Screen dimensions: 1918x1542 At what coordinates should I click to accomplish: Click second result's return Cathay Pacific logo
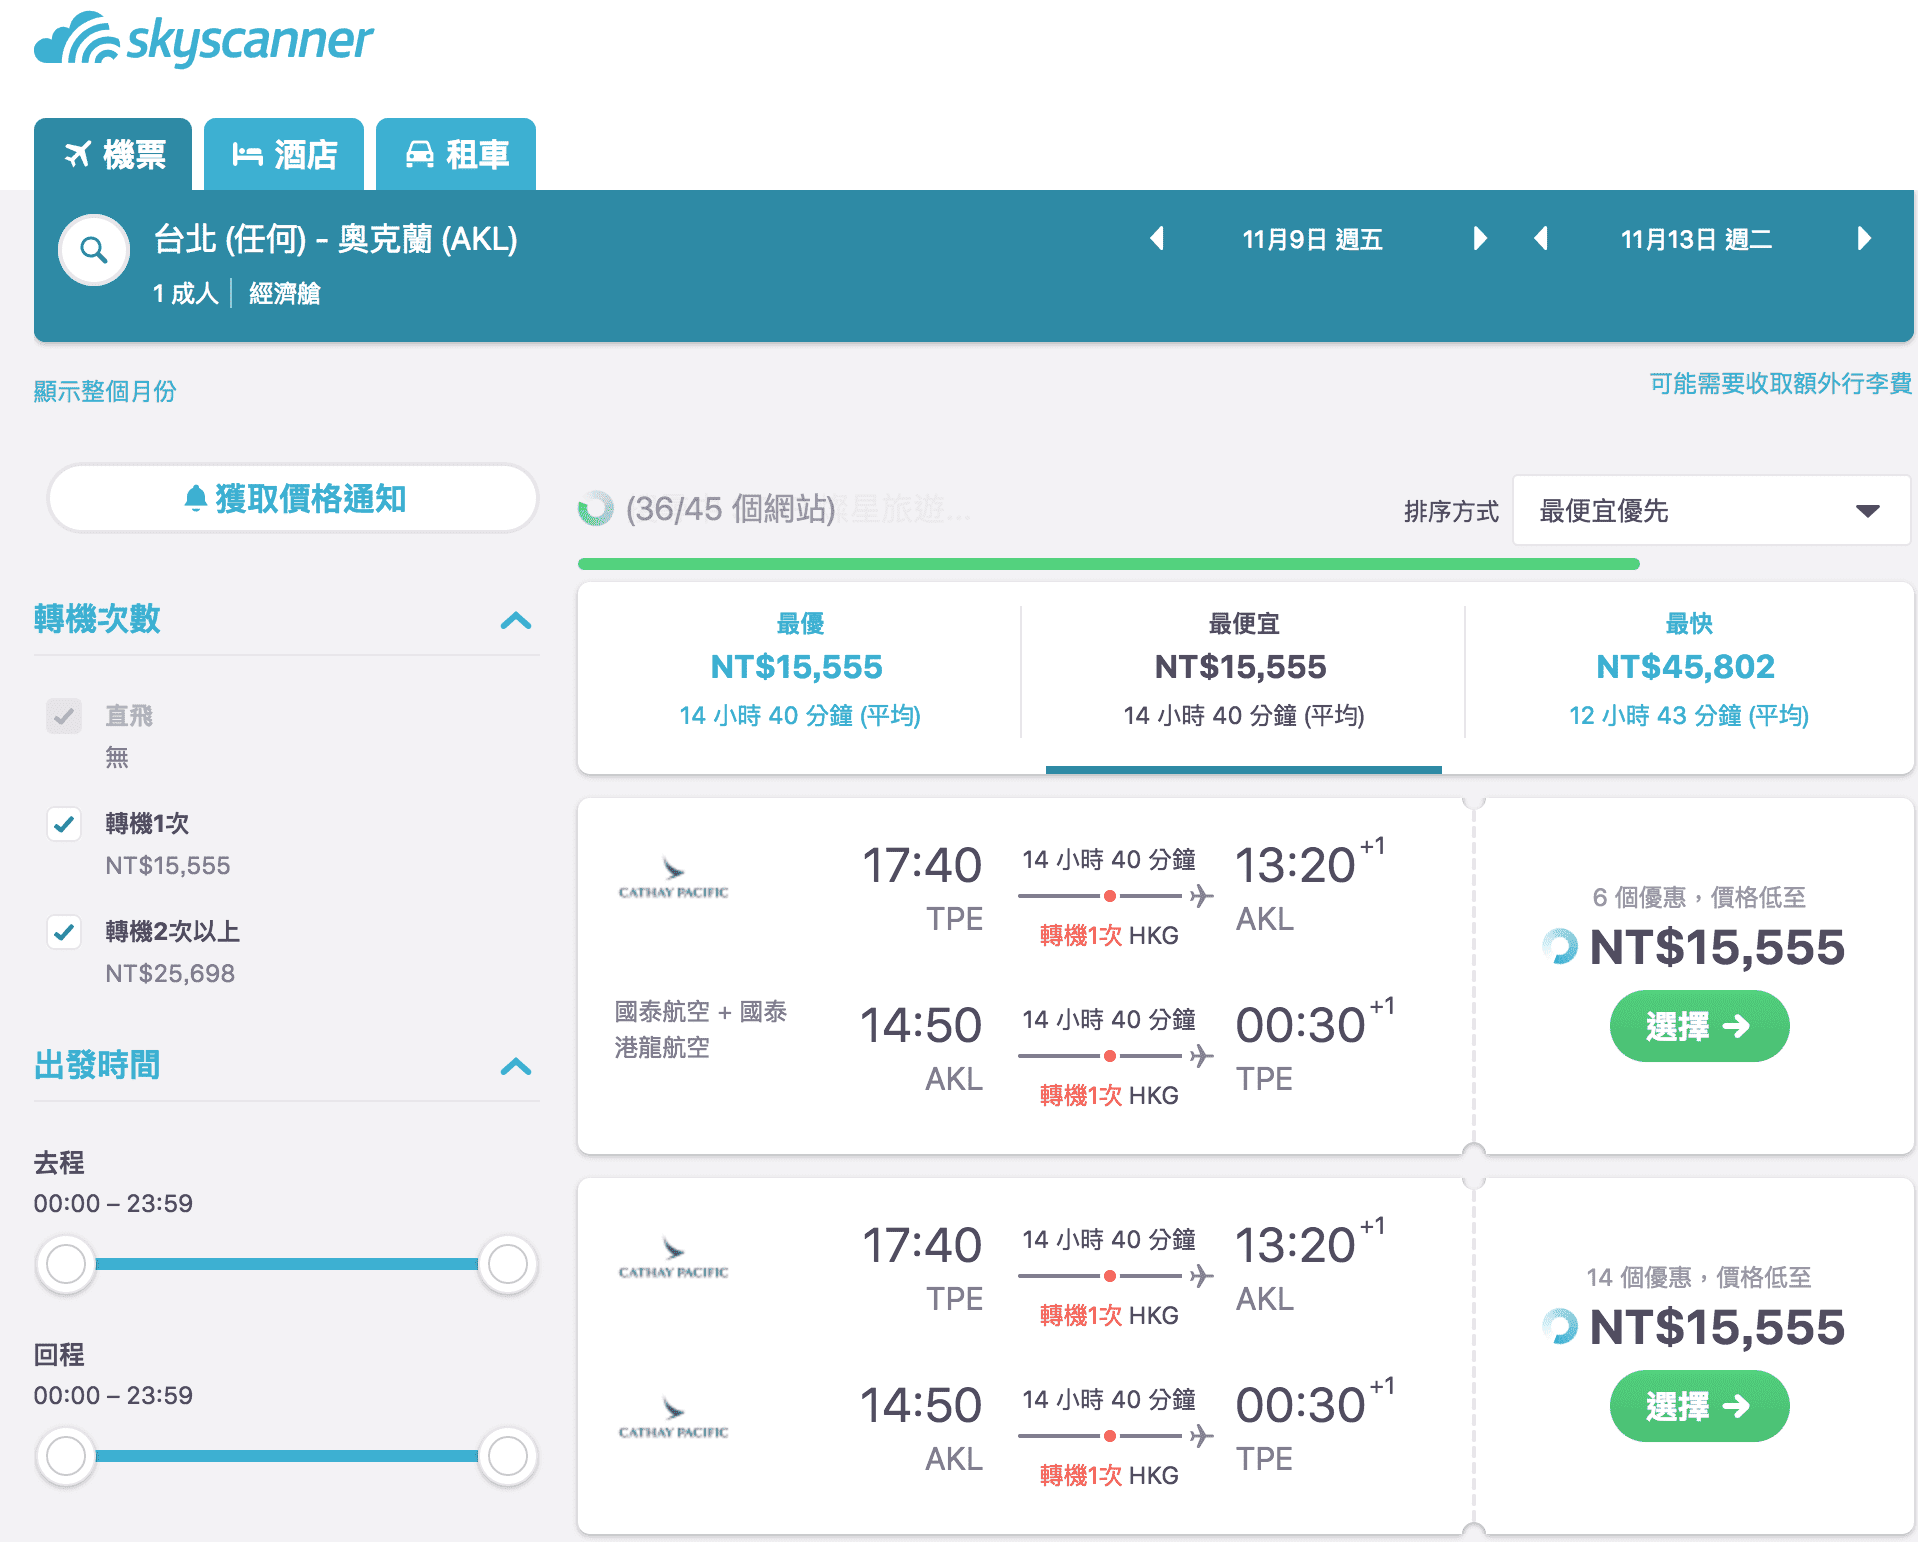pyautogui.click(x=673, y=1418)
